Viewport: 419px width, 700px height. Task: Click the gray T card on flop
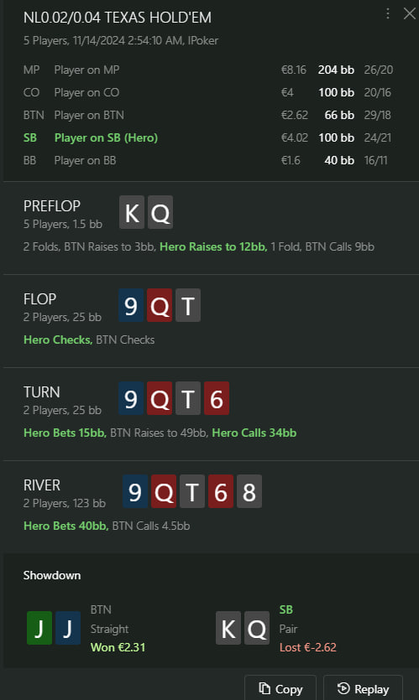point(188,305)
